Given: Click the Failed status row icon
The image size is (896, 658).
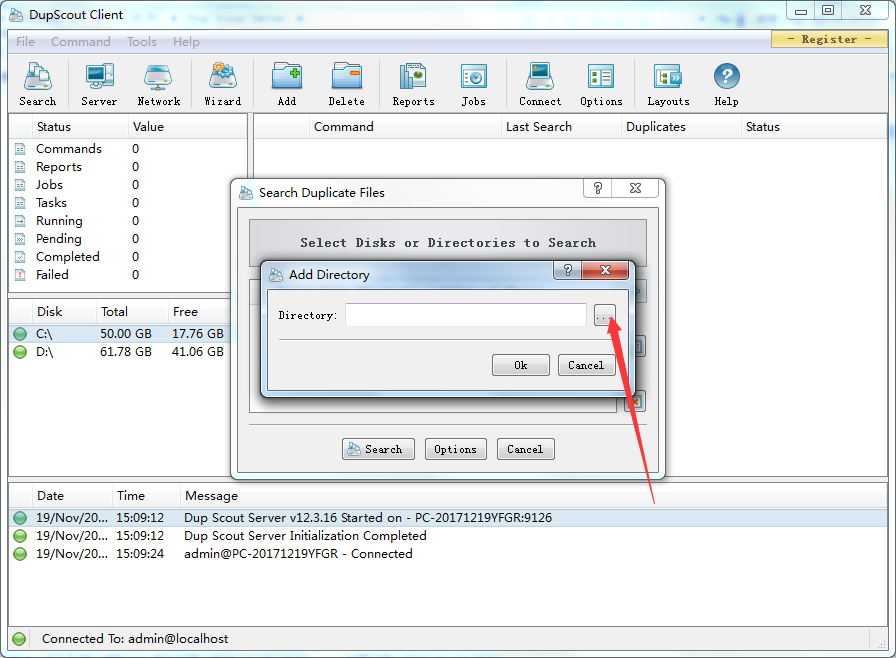Looking at the screenshot, I should 20,275.
